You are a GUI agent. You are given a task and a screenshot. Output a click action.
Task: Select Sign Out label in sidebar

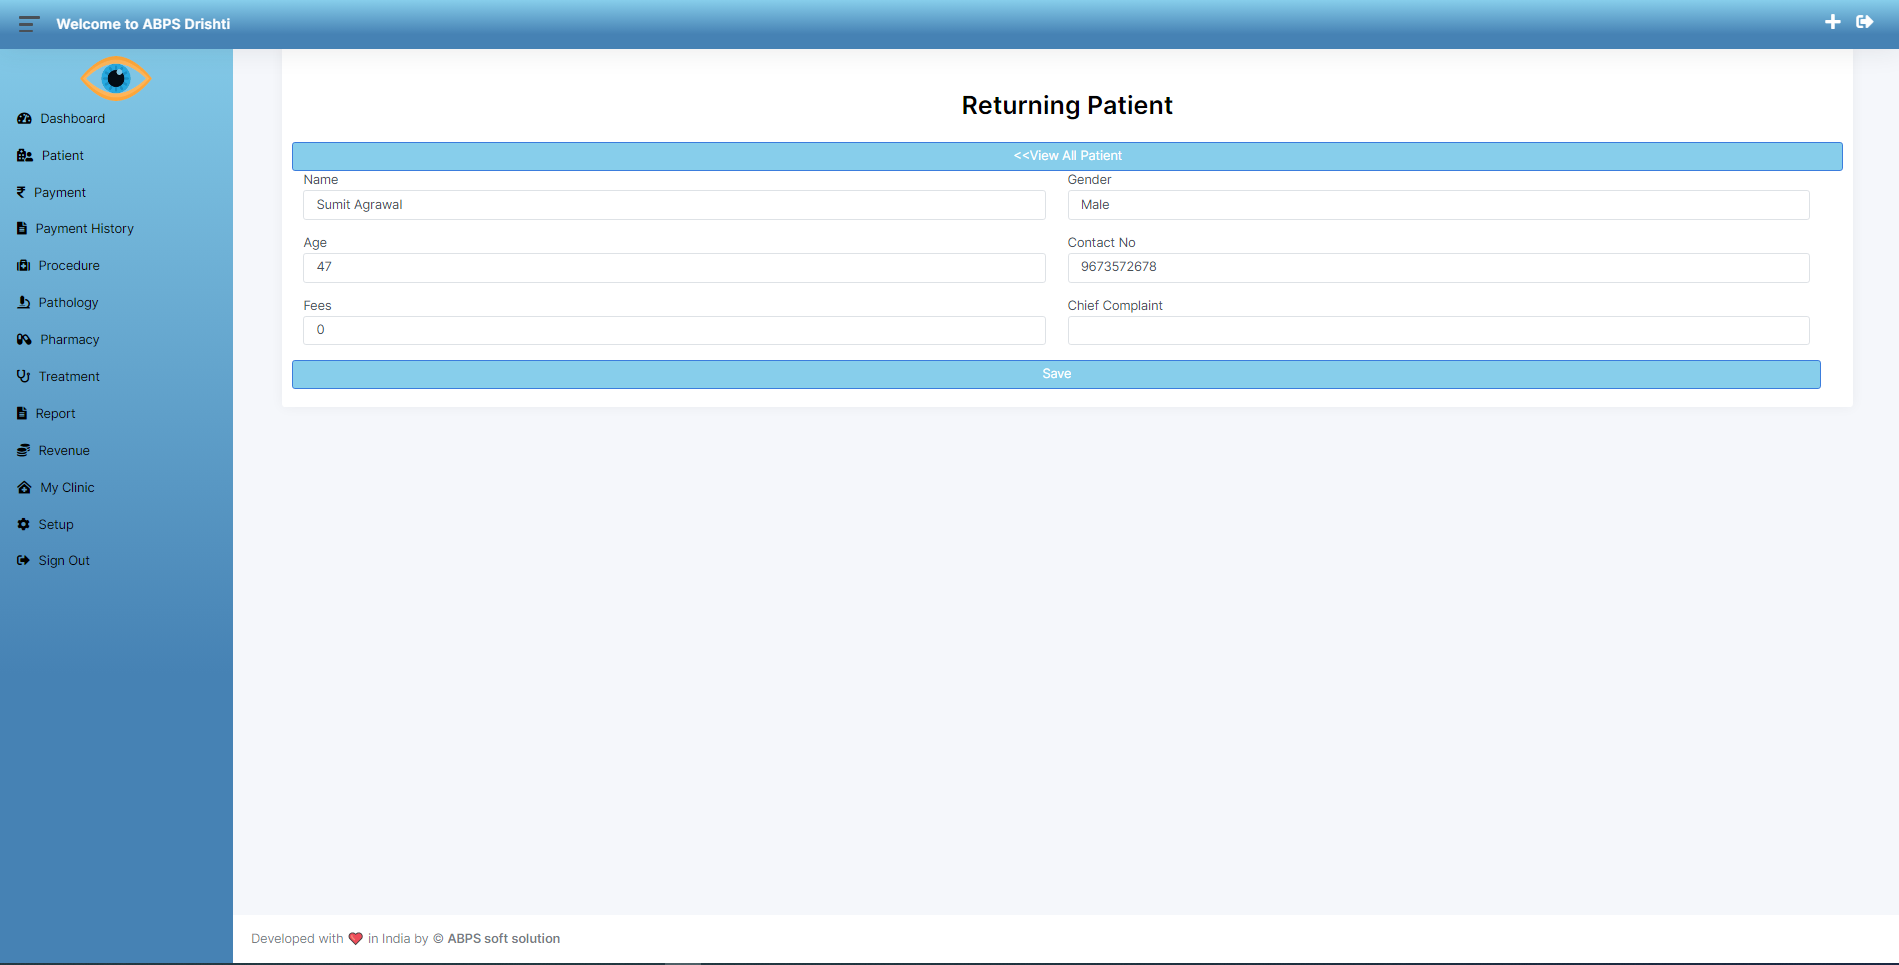click(x=64, y=561)
